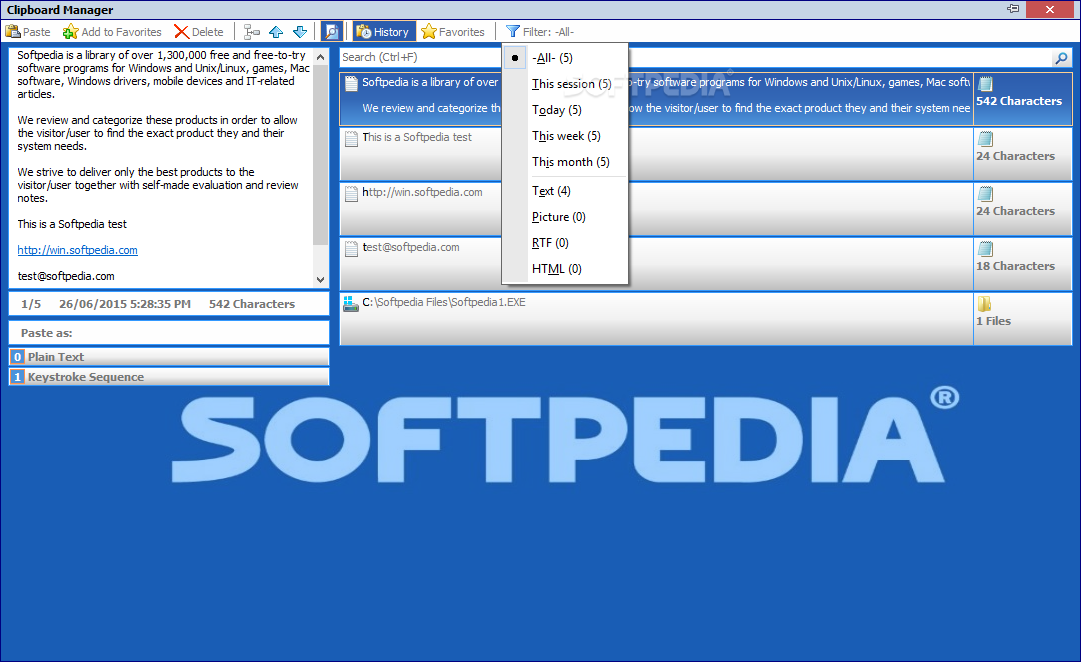Paste as Plain Text

(x=169, y=357)
